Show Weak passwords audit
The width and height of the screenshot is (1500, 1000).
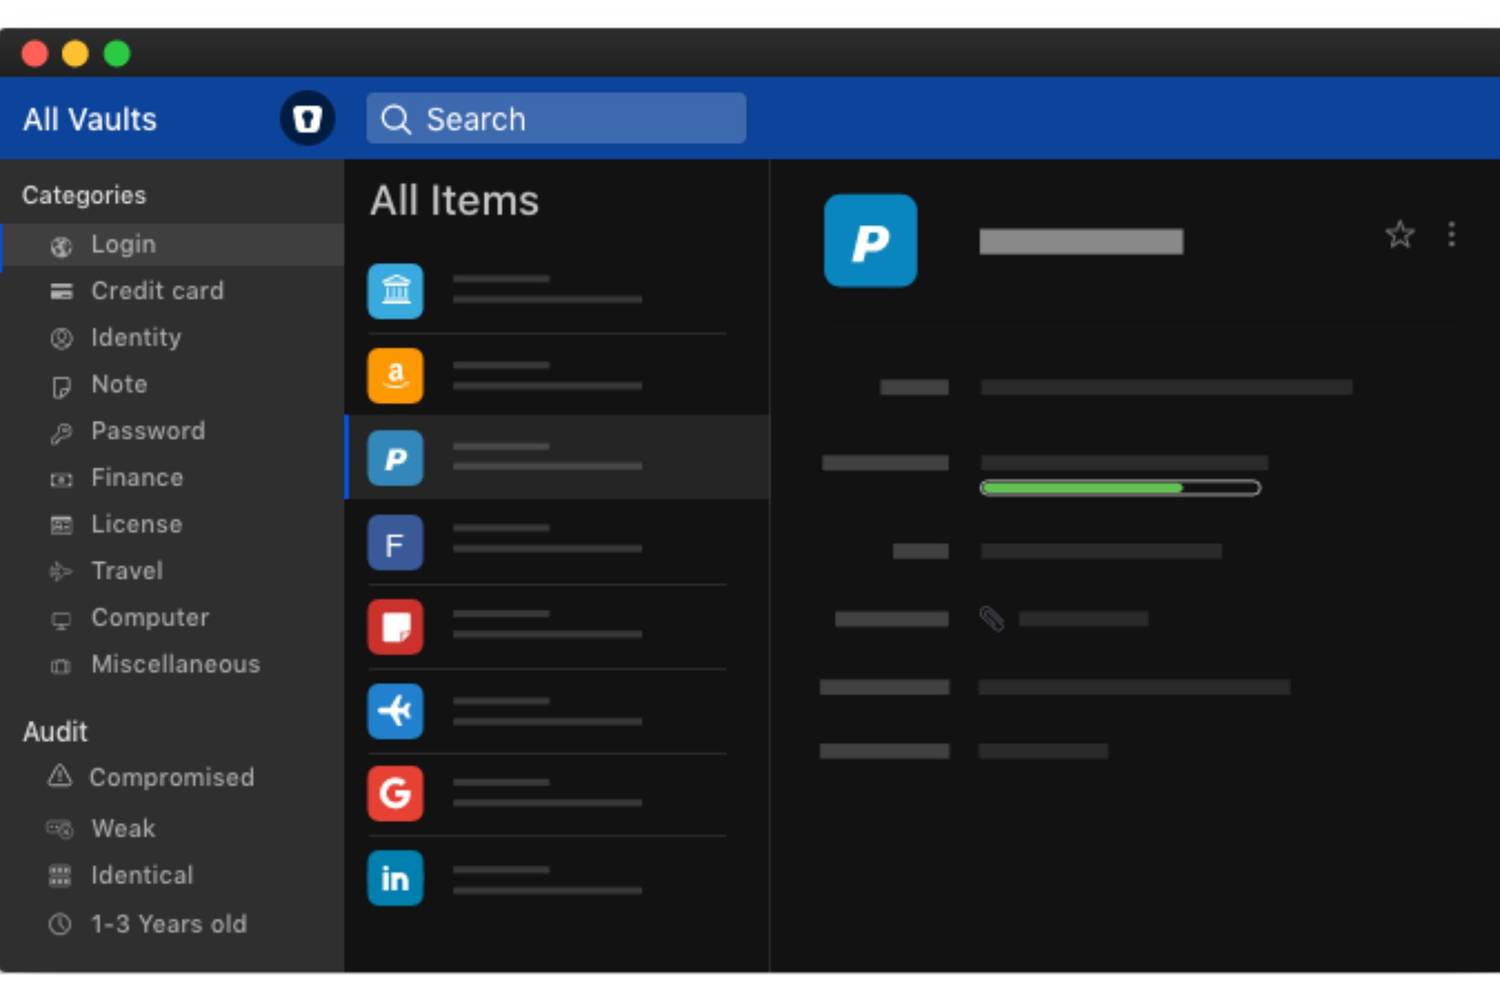tap(123, 828)
